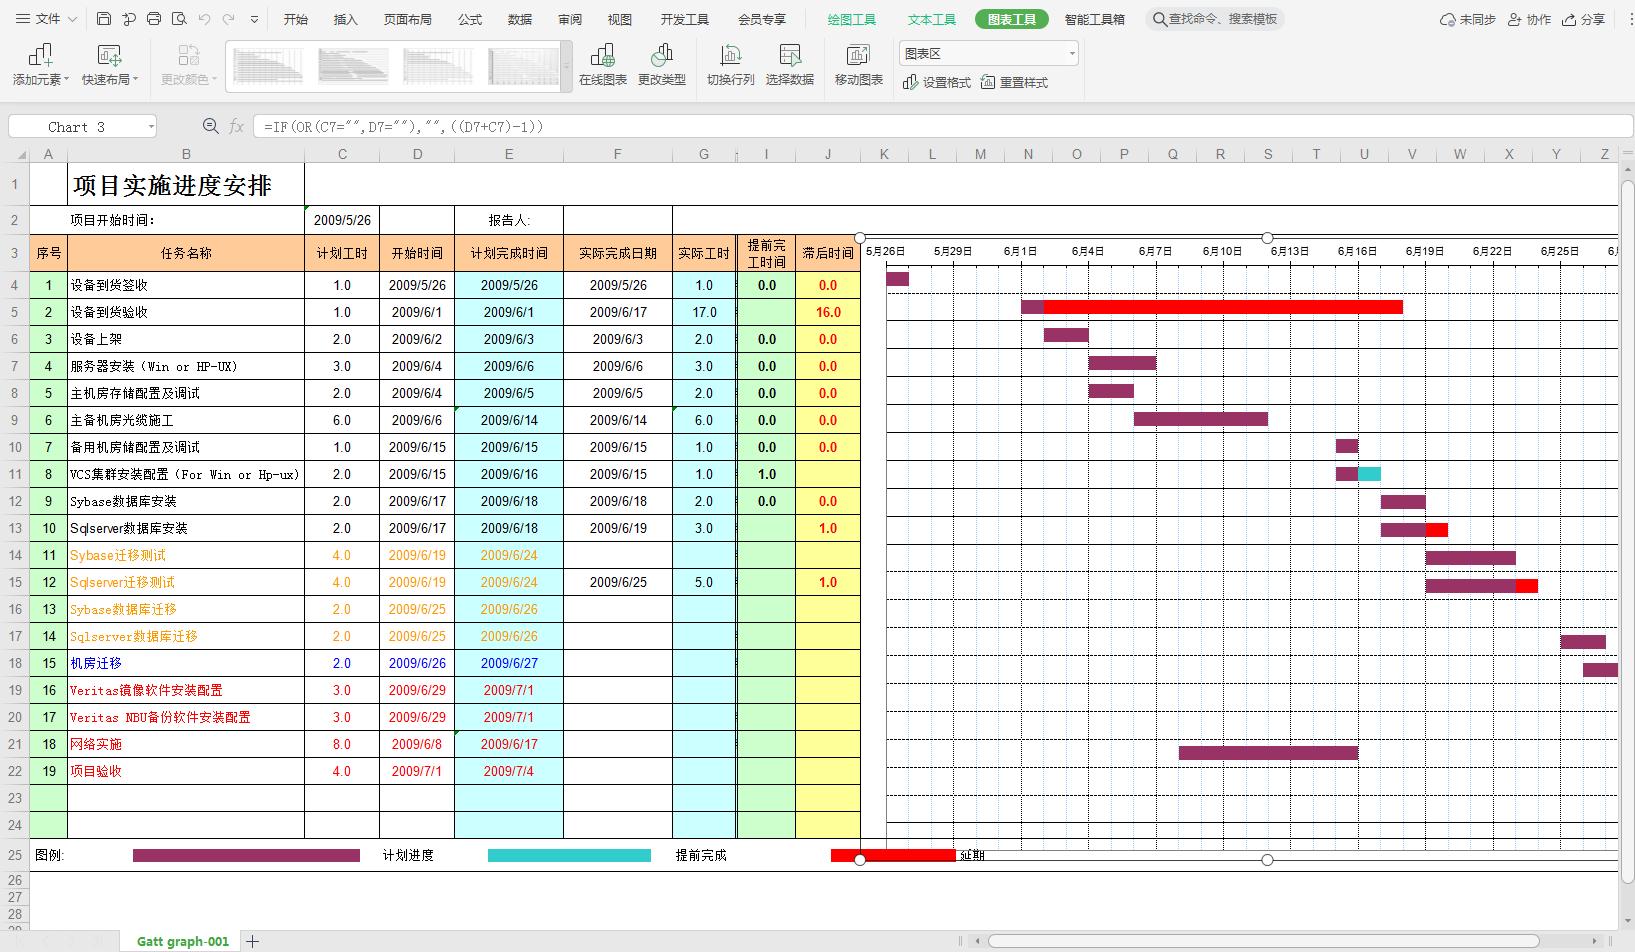This screenshot has height=952, width=1635.
Task: Expand the Chart 3 name box dropdown
Action: [151, 127]
